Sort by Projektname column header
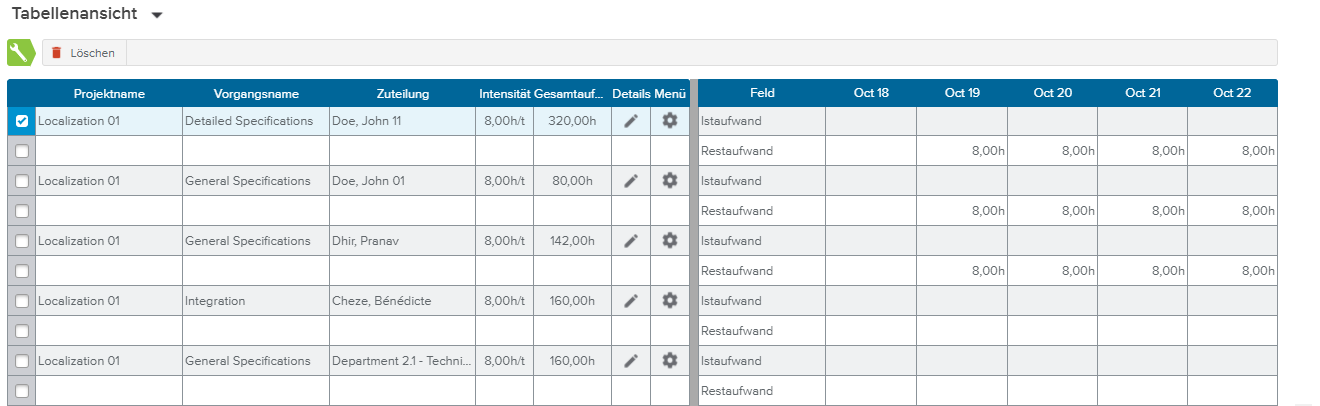1320x406 pixels. tap(109, 94)
